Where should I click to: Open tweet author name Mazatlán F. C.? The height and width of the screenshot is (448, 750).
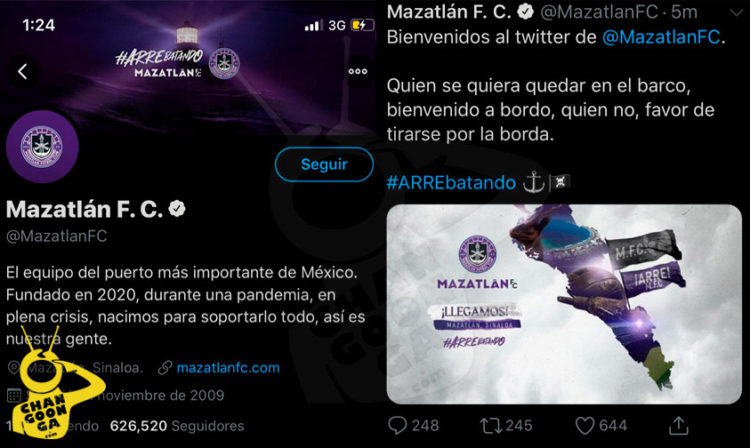(449, 12)
